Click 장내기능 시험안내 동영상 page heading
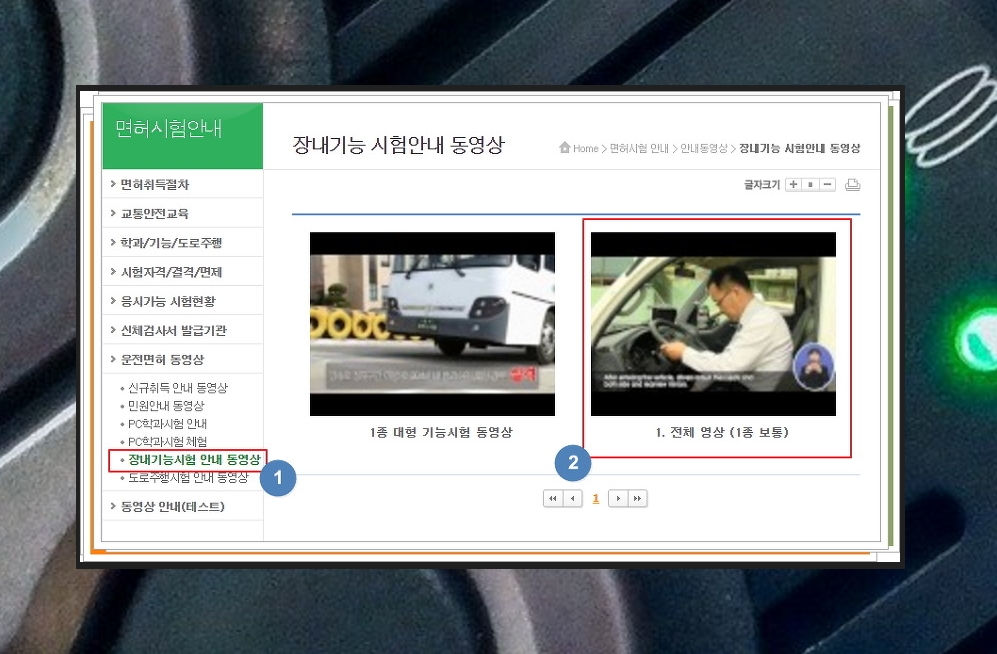The height and width of the screenshot is (654, 997). (398, 145)
